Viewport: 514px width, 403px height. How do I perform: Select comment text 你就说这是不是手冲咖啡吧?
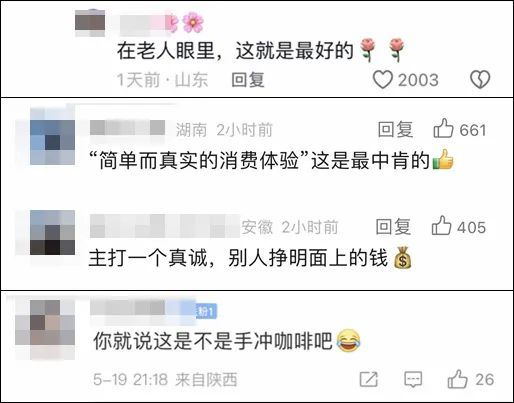tap(213, 341)
